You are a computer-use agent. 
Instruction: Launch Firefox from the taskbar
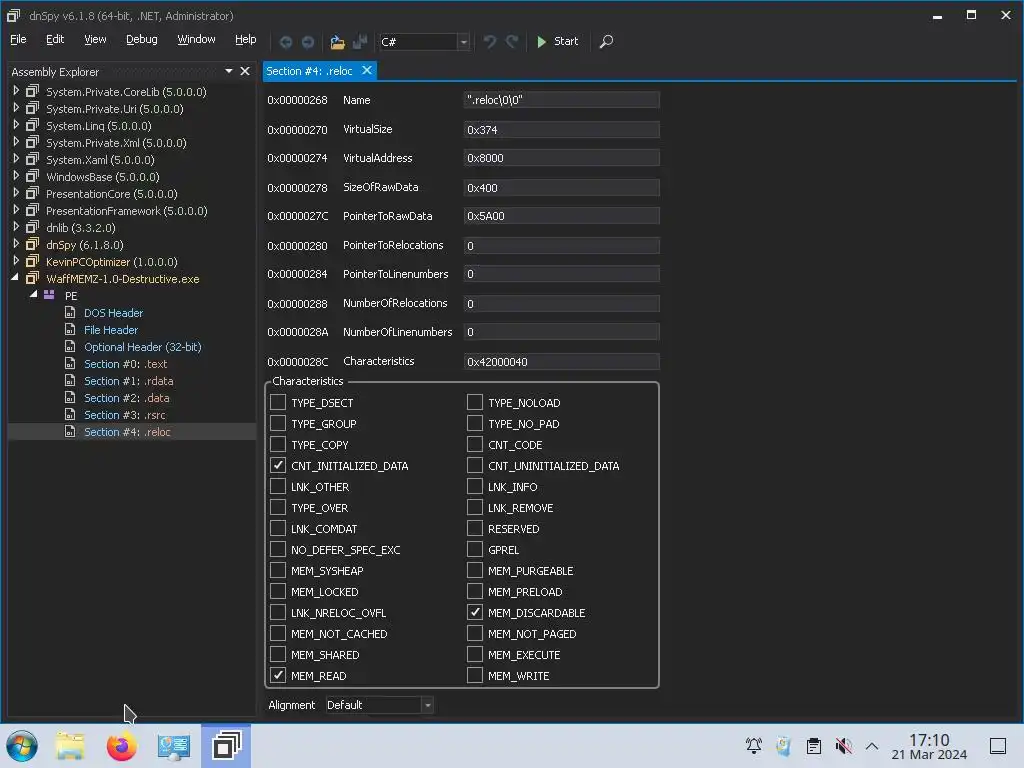[x=121, y=746]
